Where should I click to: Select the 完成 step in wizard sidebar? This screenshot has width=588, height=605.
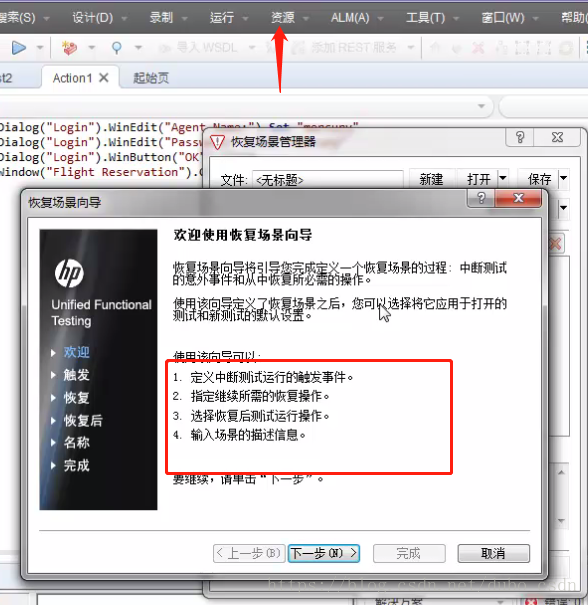point(76,465)
